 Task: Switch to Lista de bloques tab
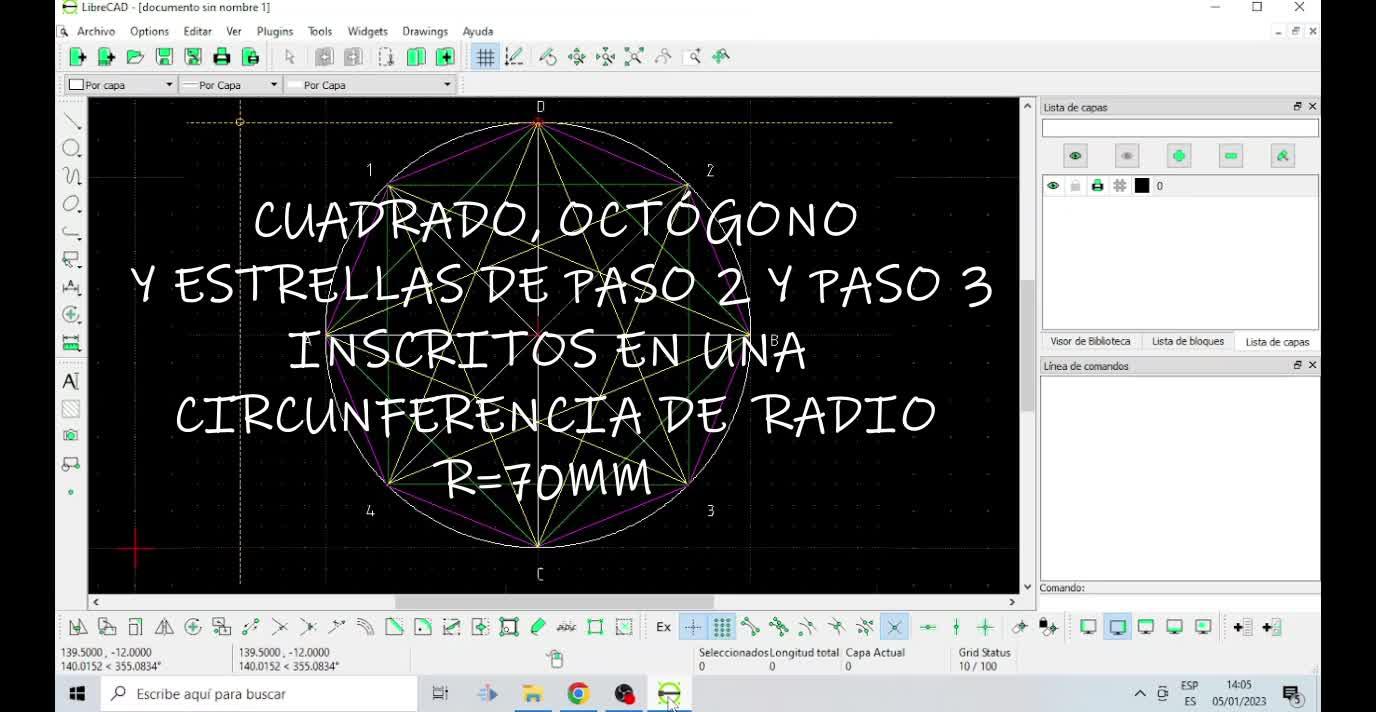pos(1188,341)
